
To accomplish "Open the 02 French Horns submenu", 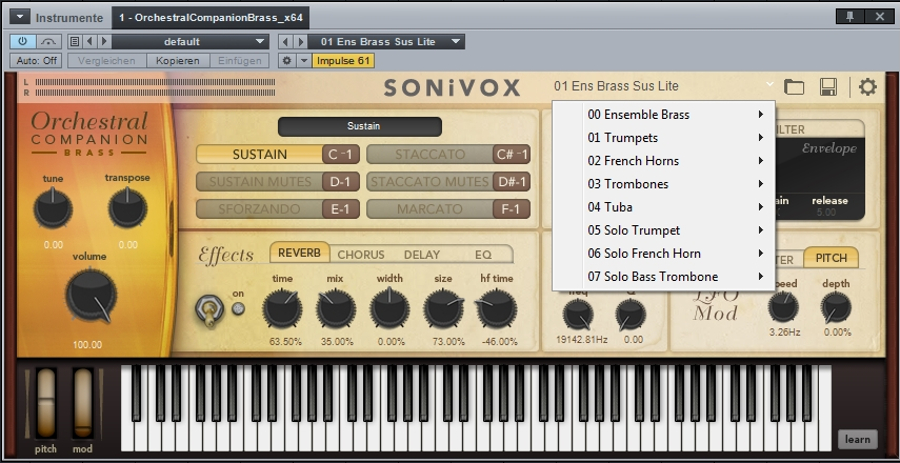I will coord(664,161).
